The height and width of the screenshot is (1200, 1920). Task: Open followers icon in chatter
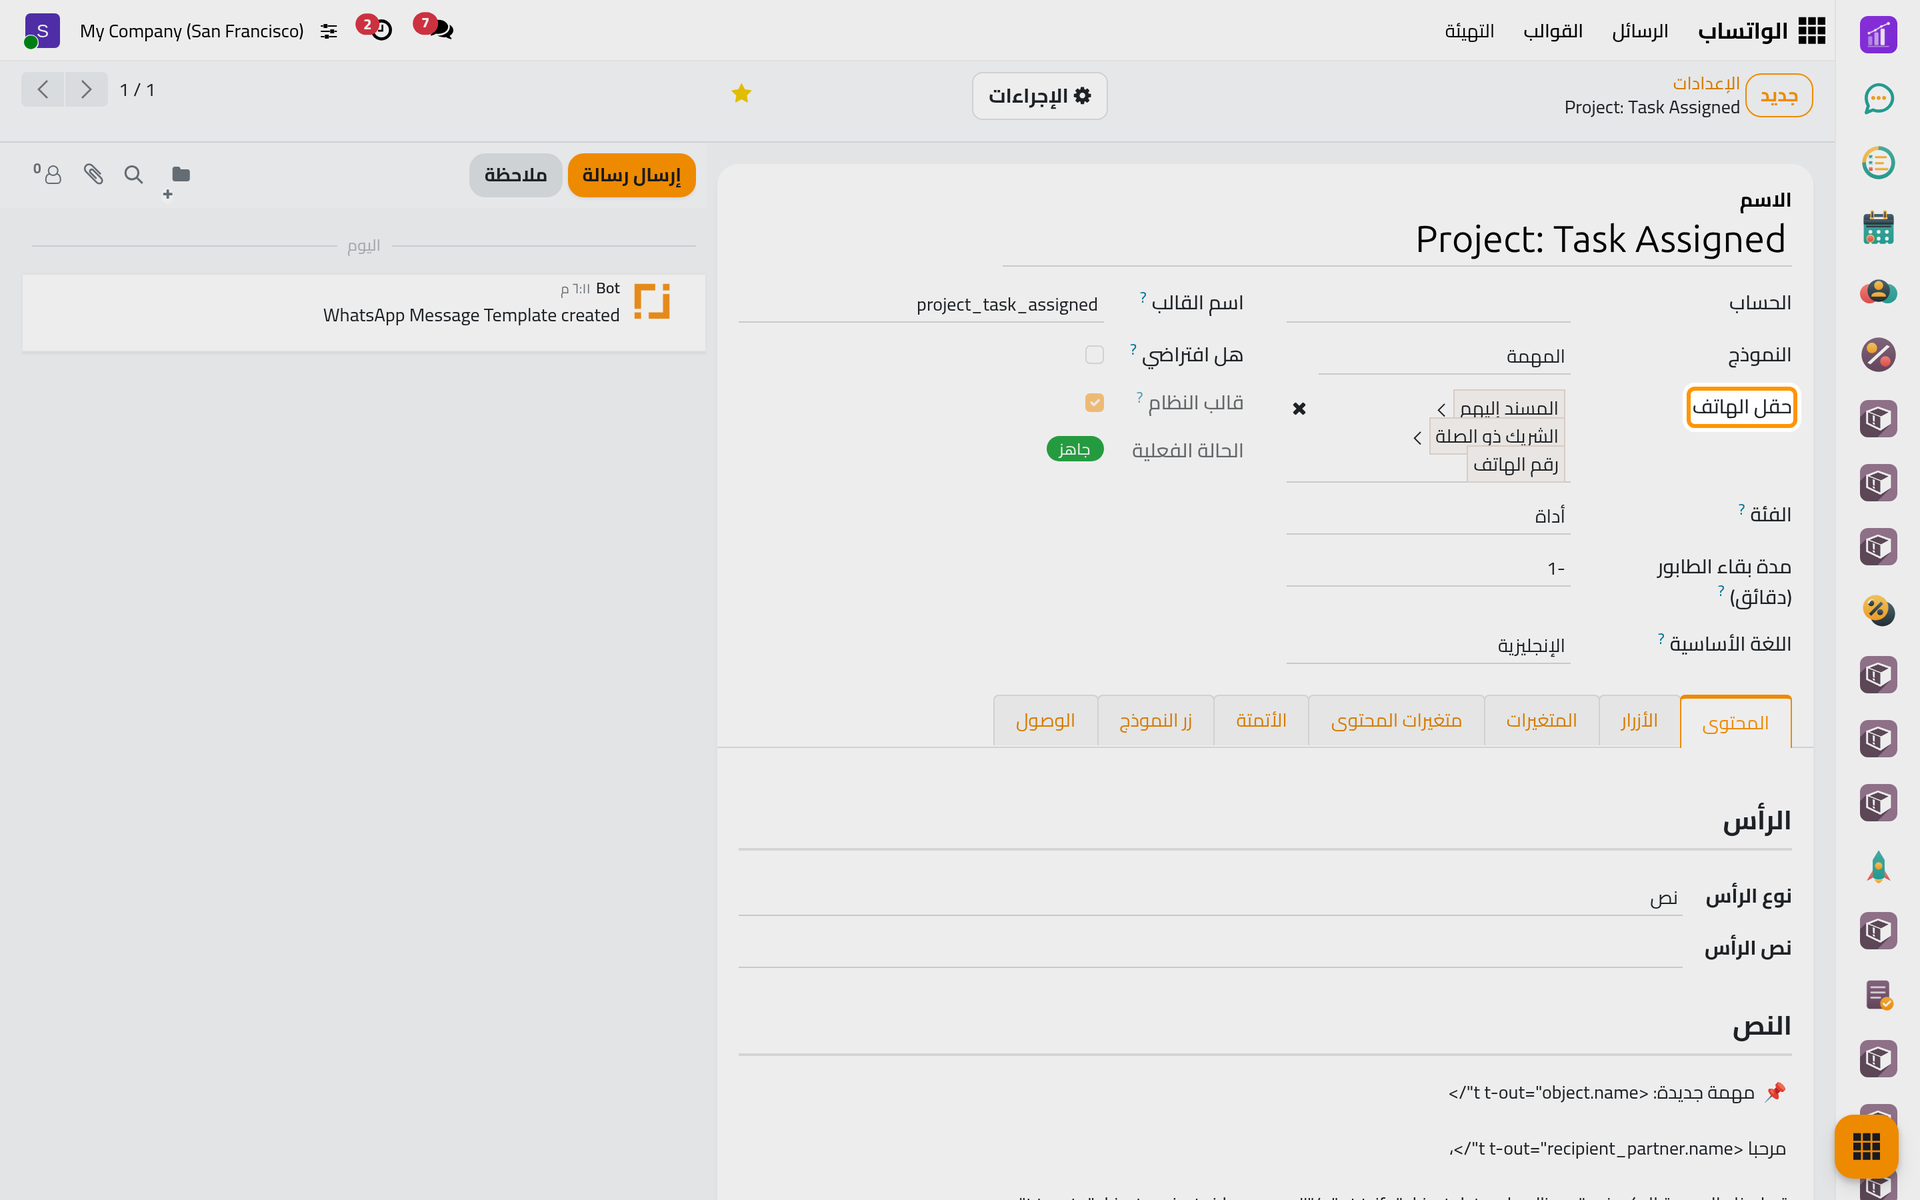(x=48, y=174)
